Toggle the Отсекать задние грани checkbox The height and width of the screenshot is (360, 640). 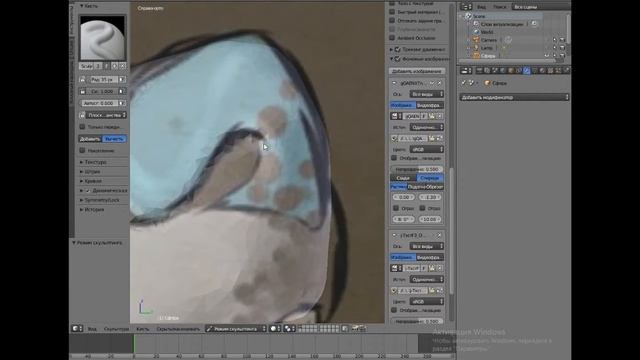(x=392, y=20)
